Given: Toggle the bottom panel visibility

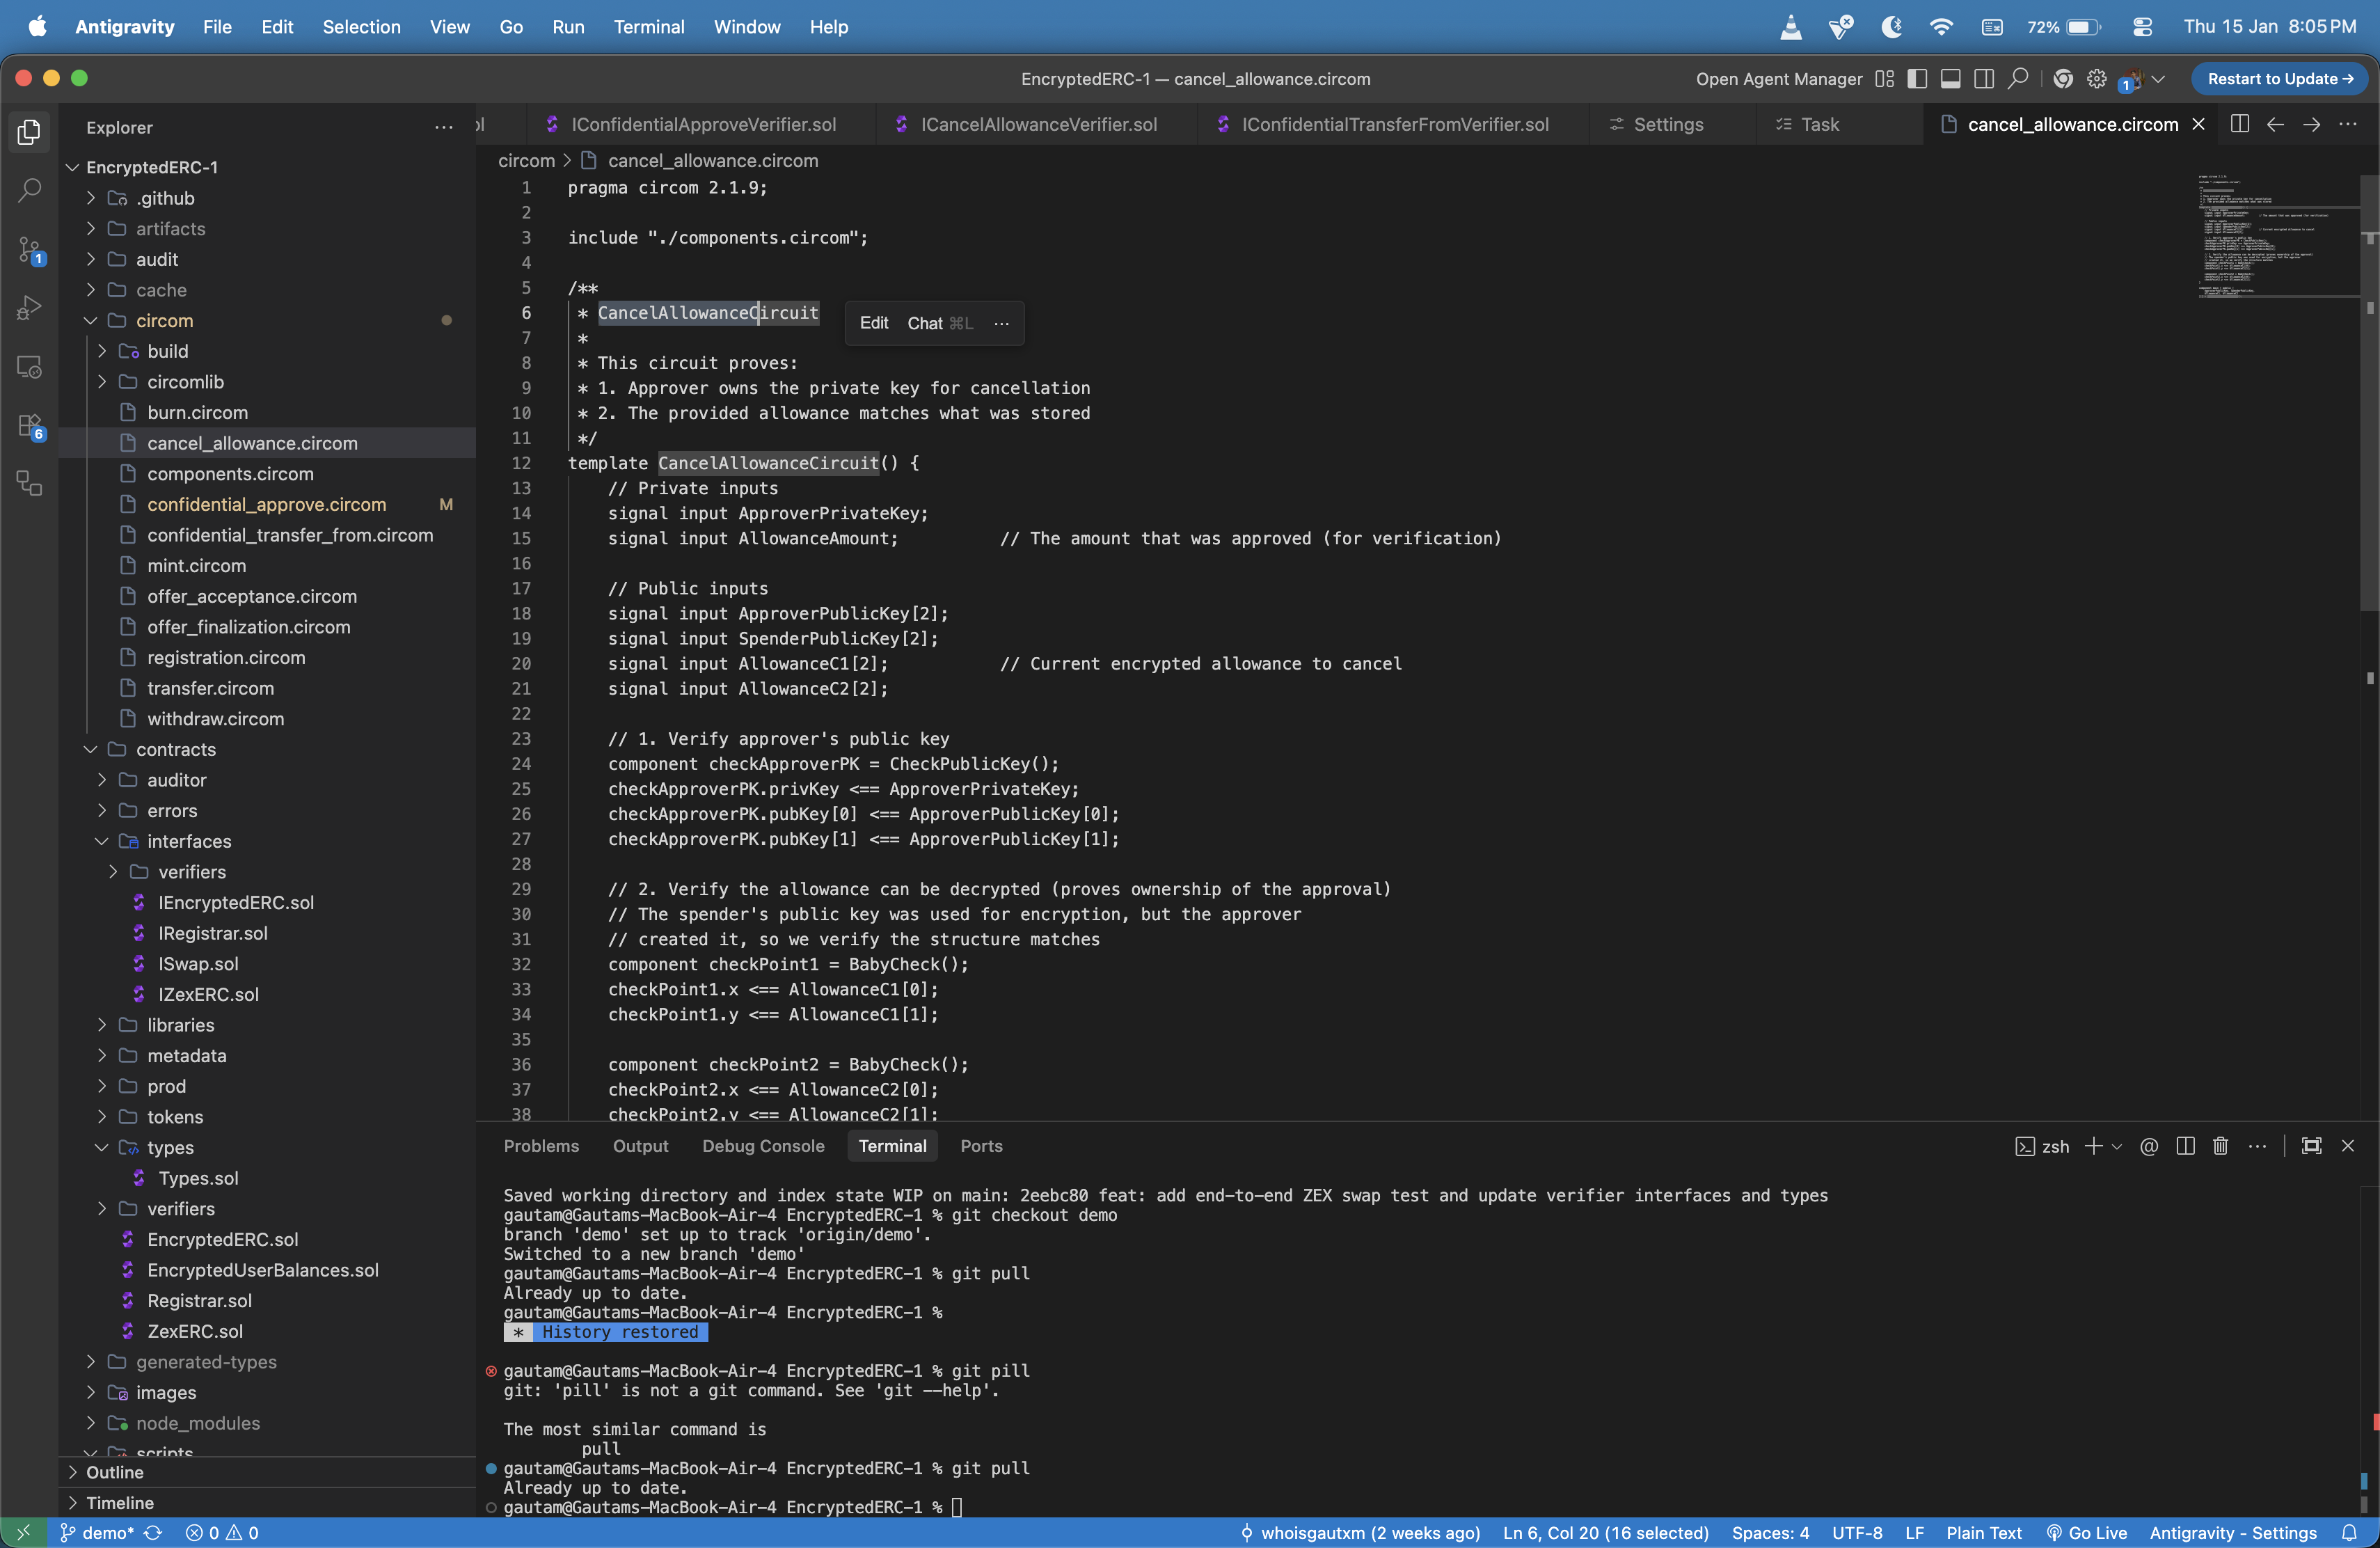Looking at the screenshot, I should tap(1950, 79).
